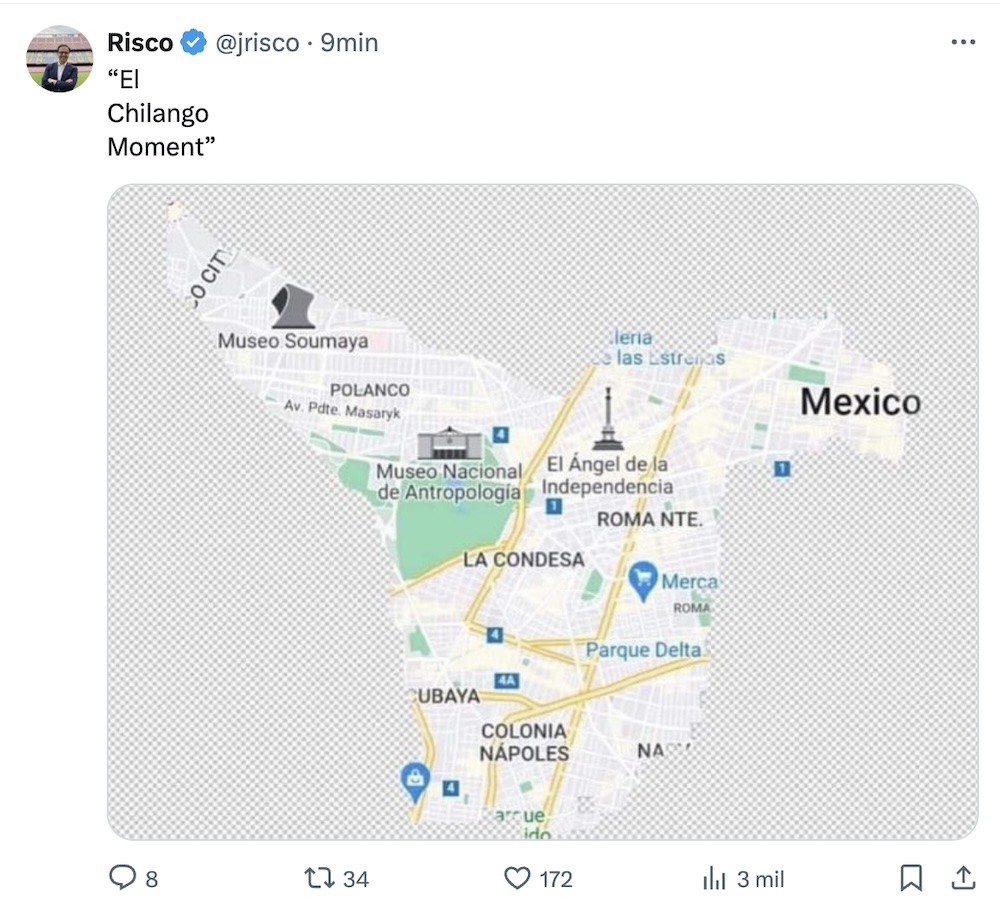This screenshot has height=909, width=1000.
Task: Click the Parque Delta map label
Action: coord(643,650)
